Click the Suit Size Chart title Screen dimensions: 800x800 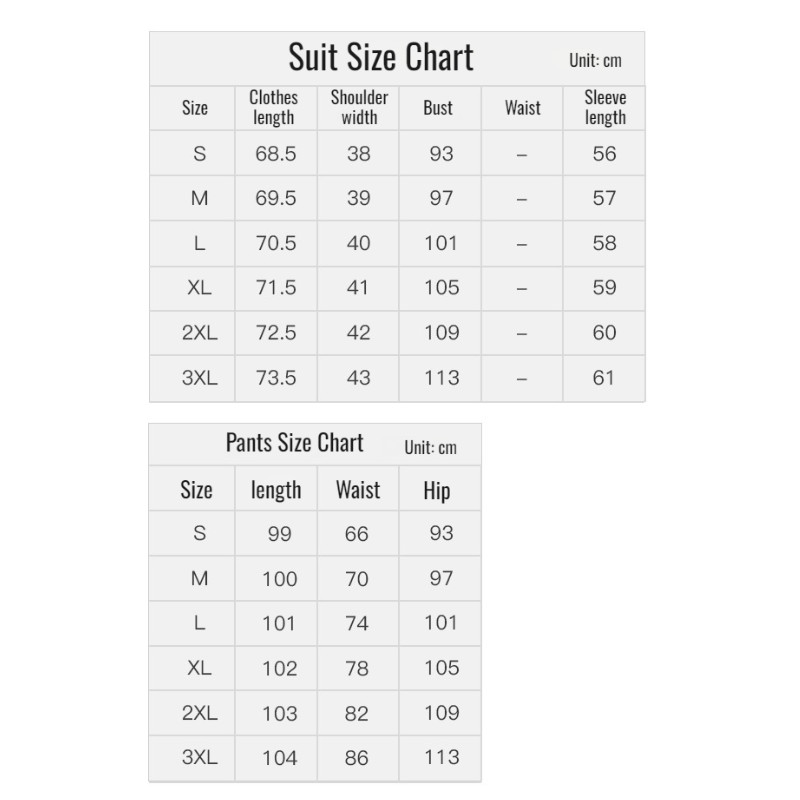tap(381, 57)
